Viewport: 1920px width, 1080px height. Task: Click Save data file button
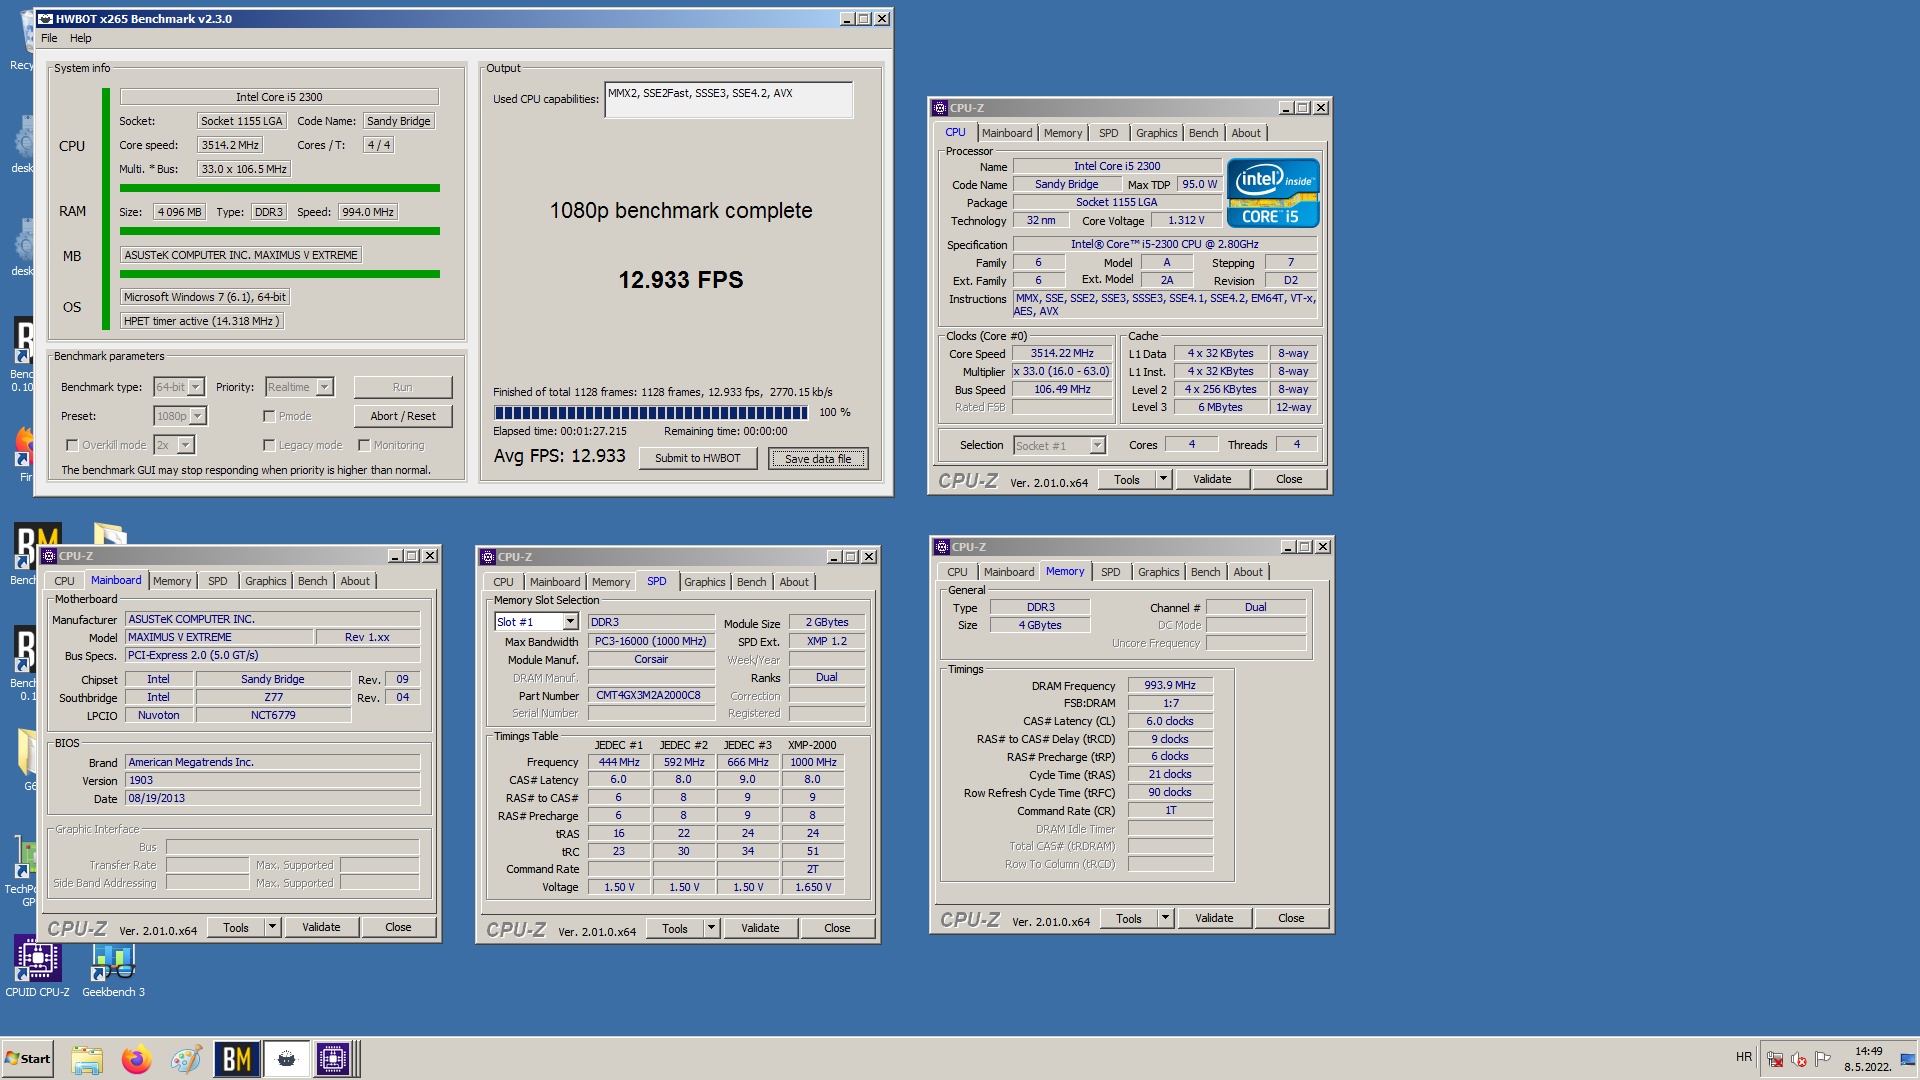point(818,459)
